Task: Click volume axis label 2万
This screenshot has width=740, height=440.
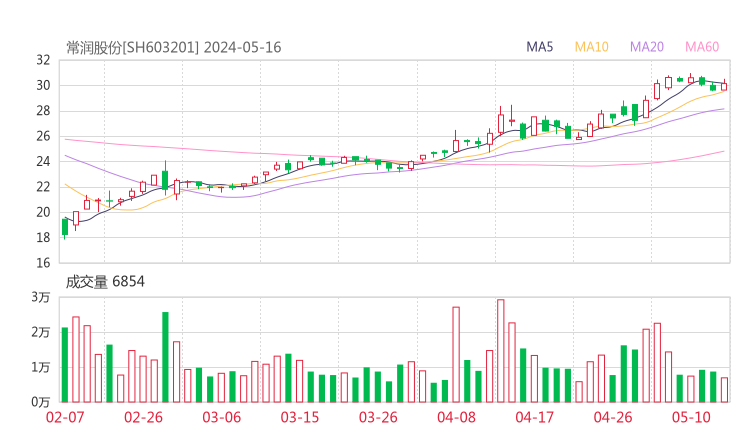Action: [41, 332]
